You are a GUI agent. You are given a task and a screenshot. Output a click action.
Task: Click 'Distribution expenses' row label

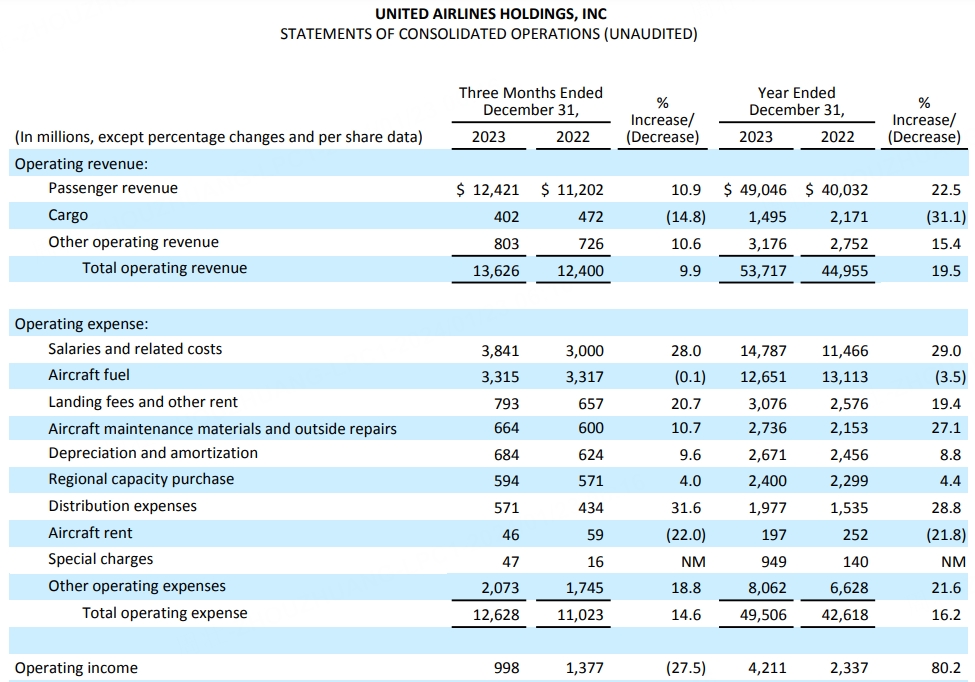[122, 506]
